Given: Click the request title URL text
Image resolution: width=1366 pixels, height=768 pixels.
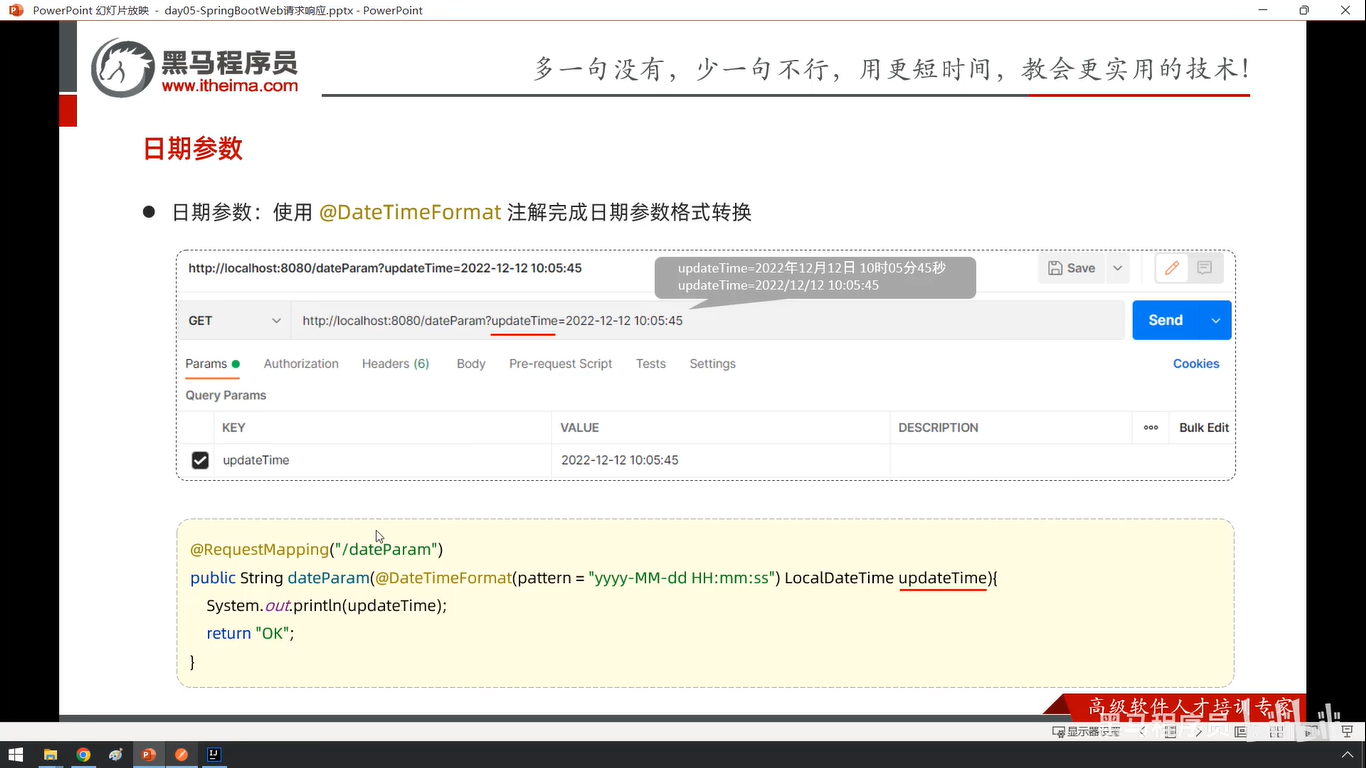Looking at the screenshot, I should click(385, 268).
